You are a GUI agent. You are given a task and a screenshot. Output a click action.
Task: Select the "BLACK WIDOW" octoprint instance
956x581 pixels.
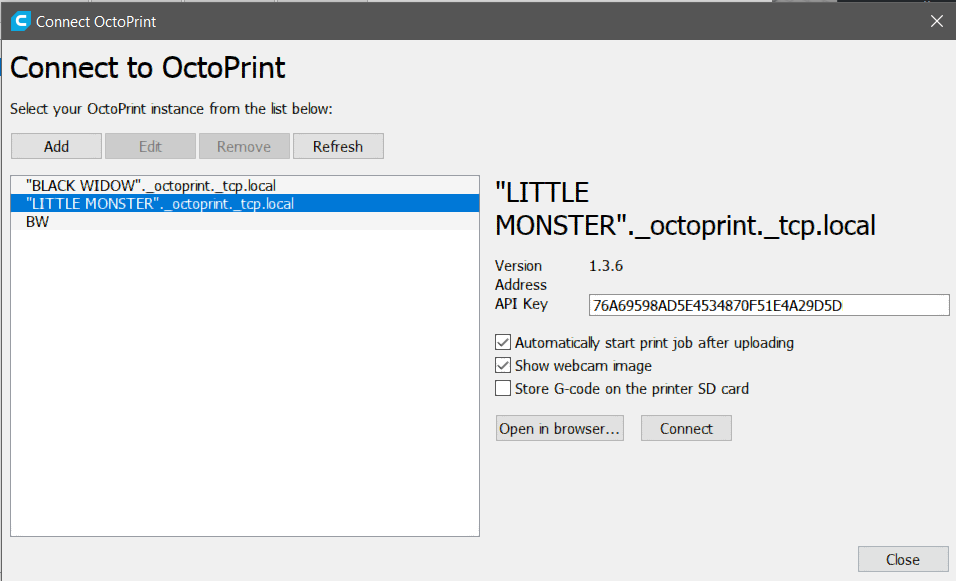tap(245, 185)
